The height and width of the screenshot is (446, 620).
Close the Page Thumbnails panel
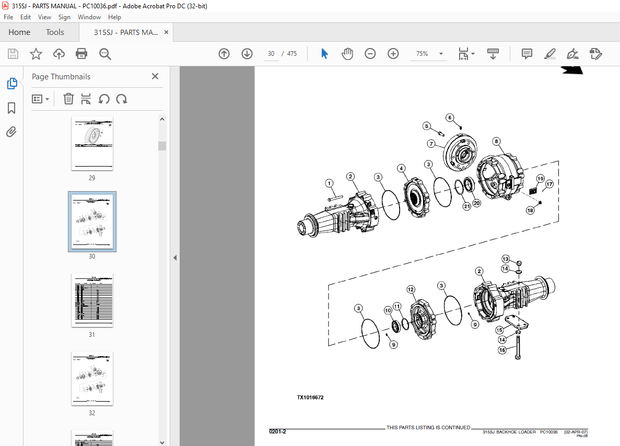[x=155, y=76]
